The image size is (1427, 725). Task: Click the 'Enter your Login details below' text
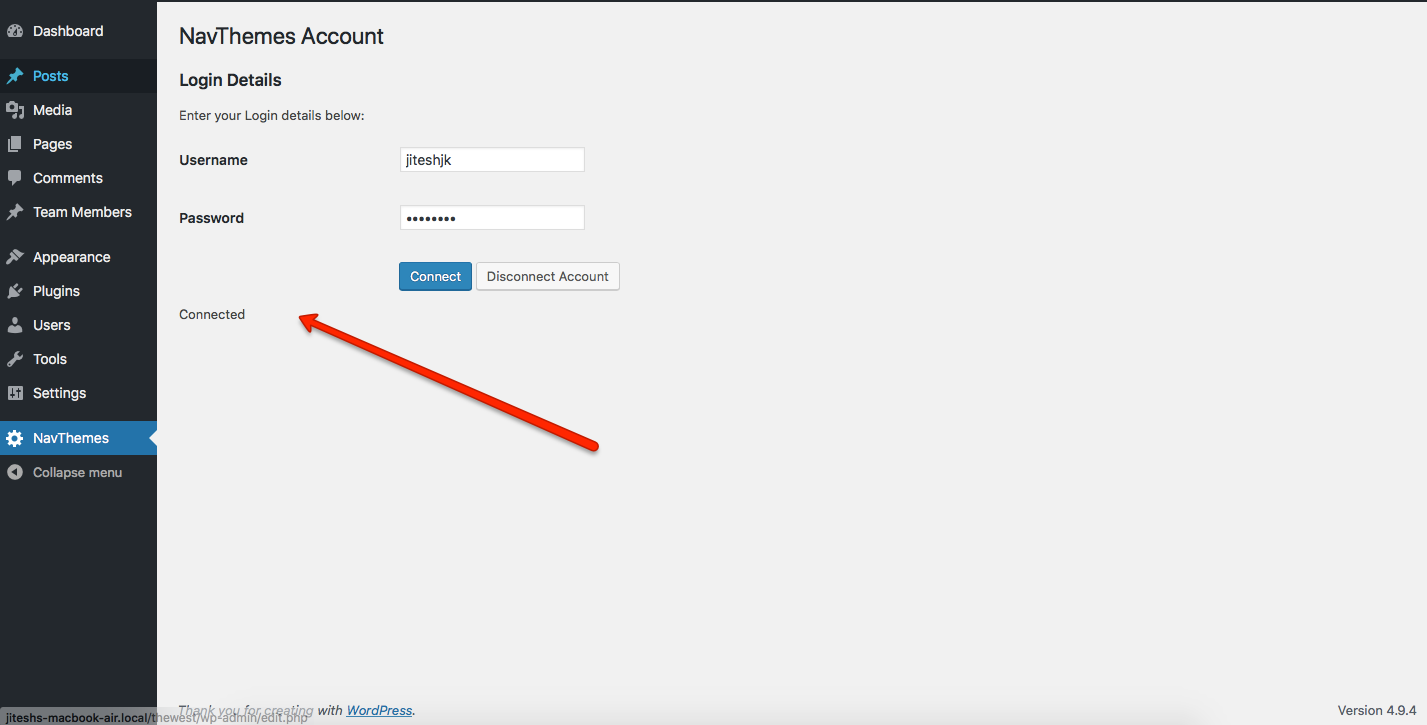[272, 115]
